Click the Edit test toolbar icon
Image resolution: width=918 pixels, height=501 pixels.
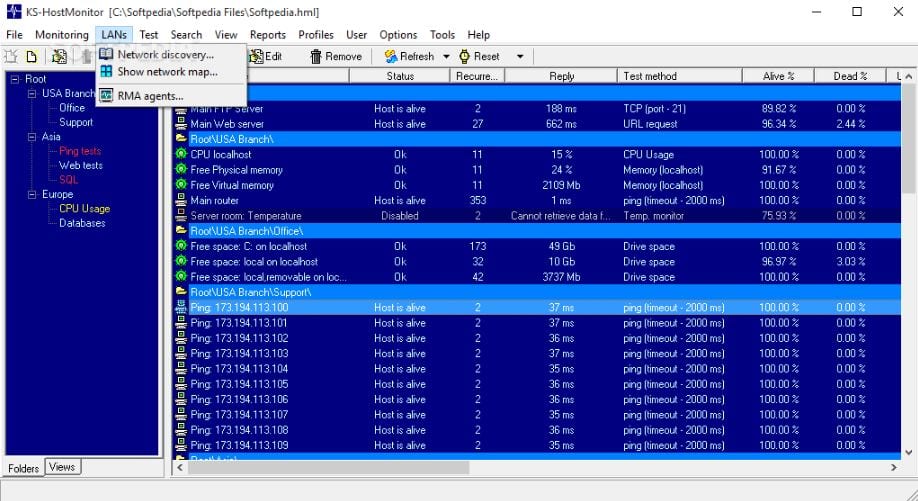click(x=256, y=56)
